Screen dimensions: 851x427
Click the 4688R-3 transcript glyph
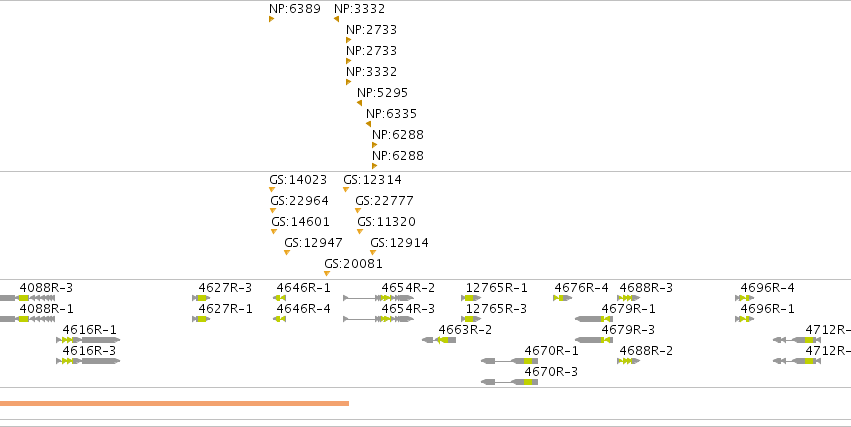click(628, 298)
